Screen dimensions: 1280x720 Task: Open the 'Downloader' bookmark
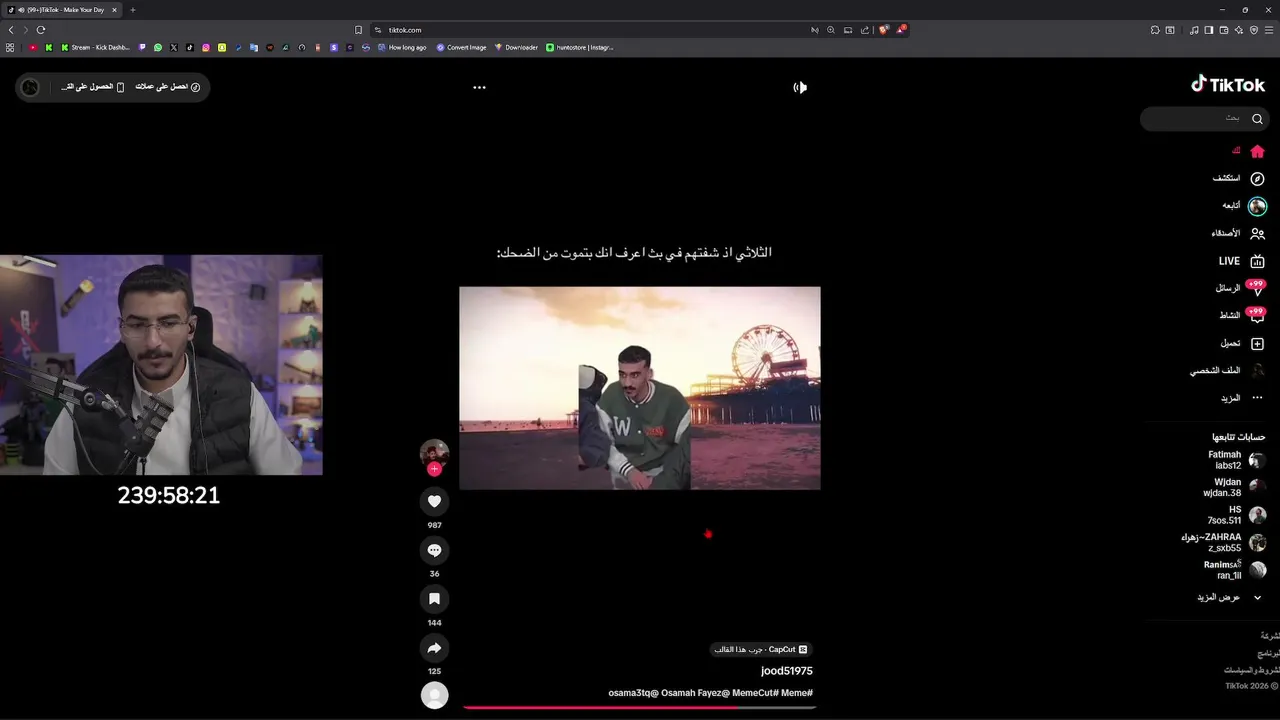coord(516,47)
